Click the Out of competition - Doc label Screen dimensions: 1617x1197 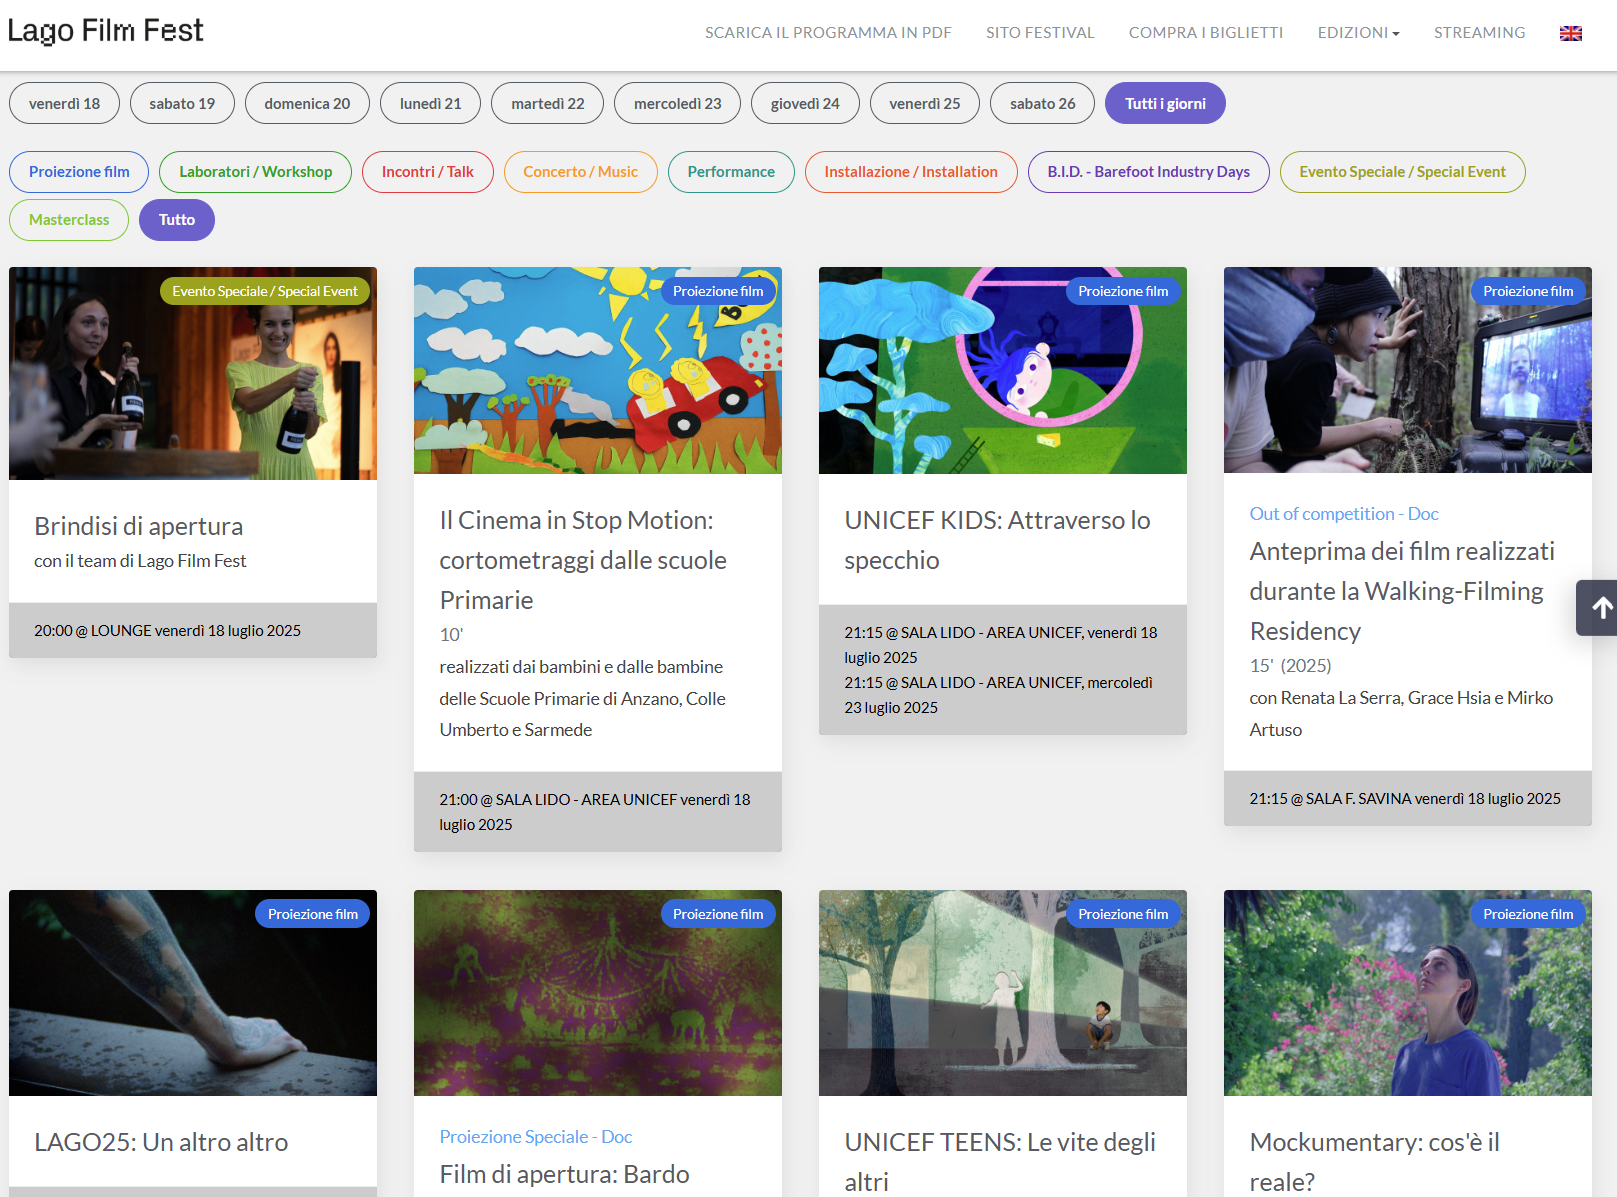pos(1343,514)
